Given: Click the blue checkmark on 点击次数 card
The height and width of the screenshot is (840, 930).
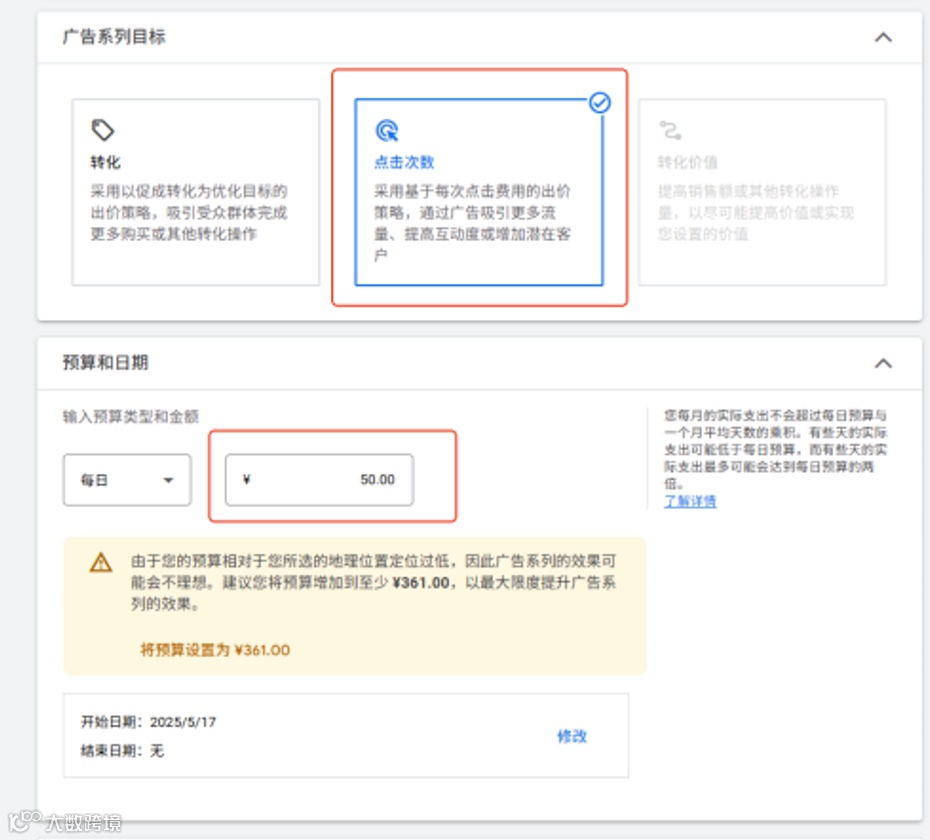Looking at the screenshot, I should pyautogui.click(x=600, y=103).
